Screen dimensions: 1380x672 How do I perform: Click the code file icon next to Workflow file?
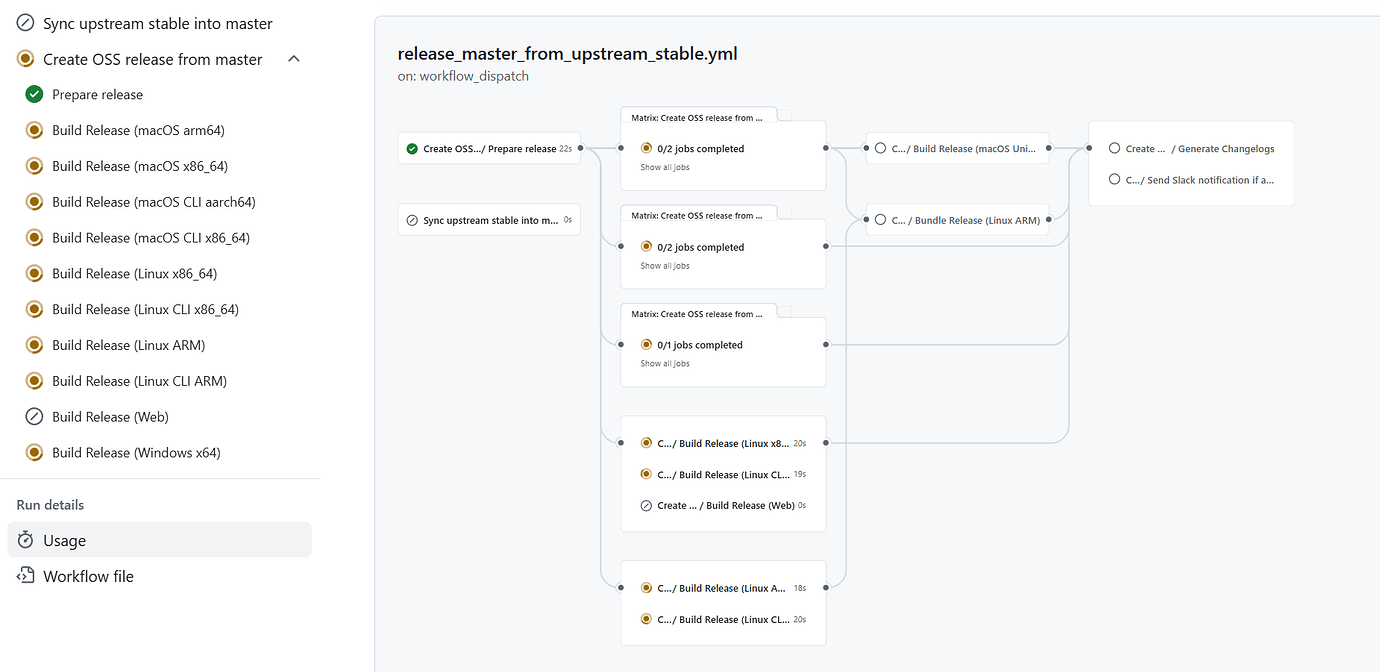(26, 576)
